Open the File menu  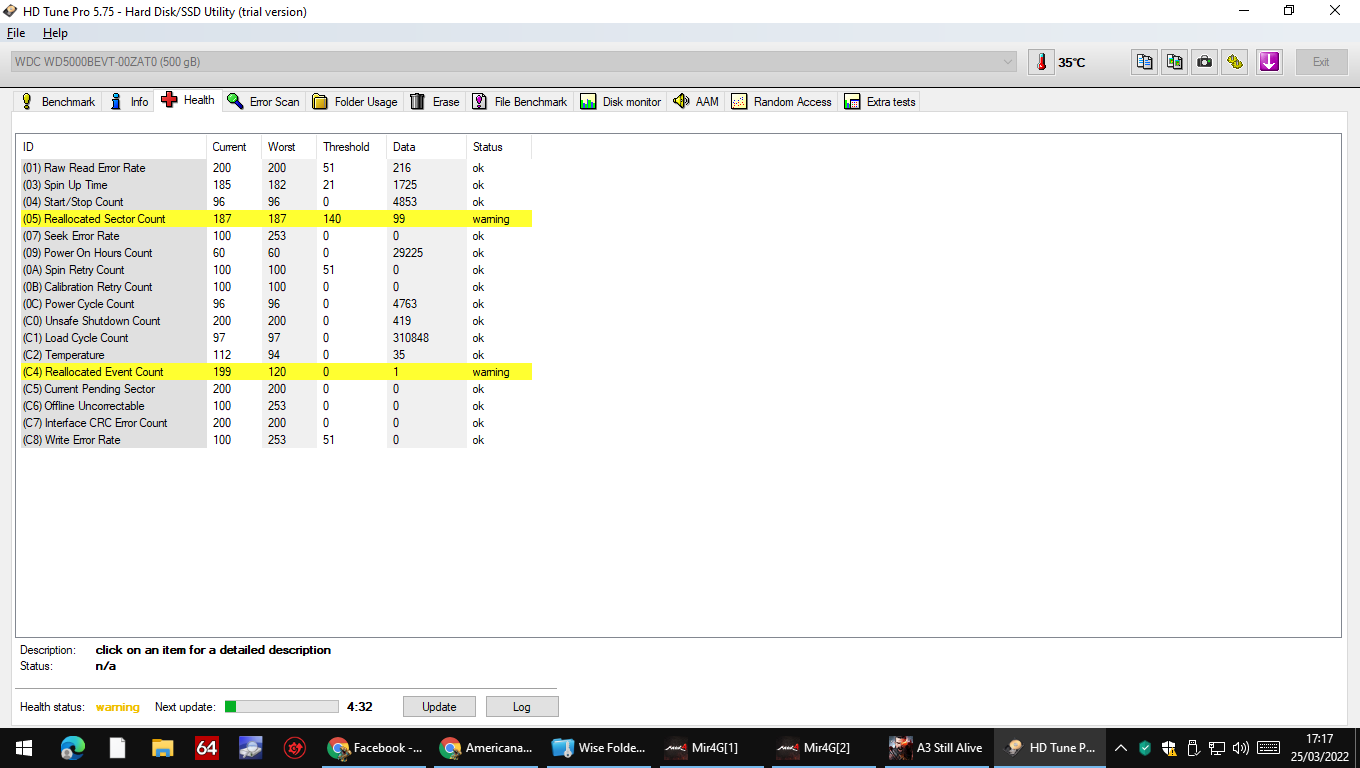tap(16, 33)
